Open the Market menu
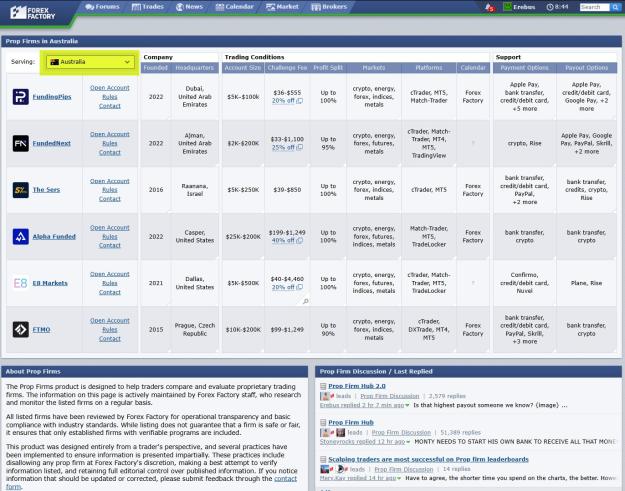 click(282, 7)
